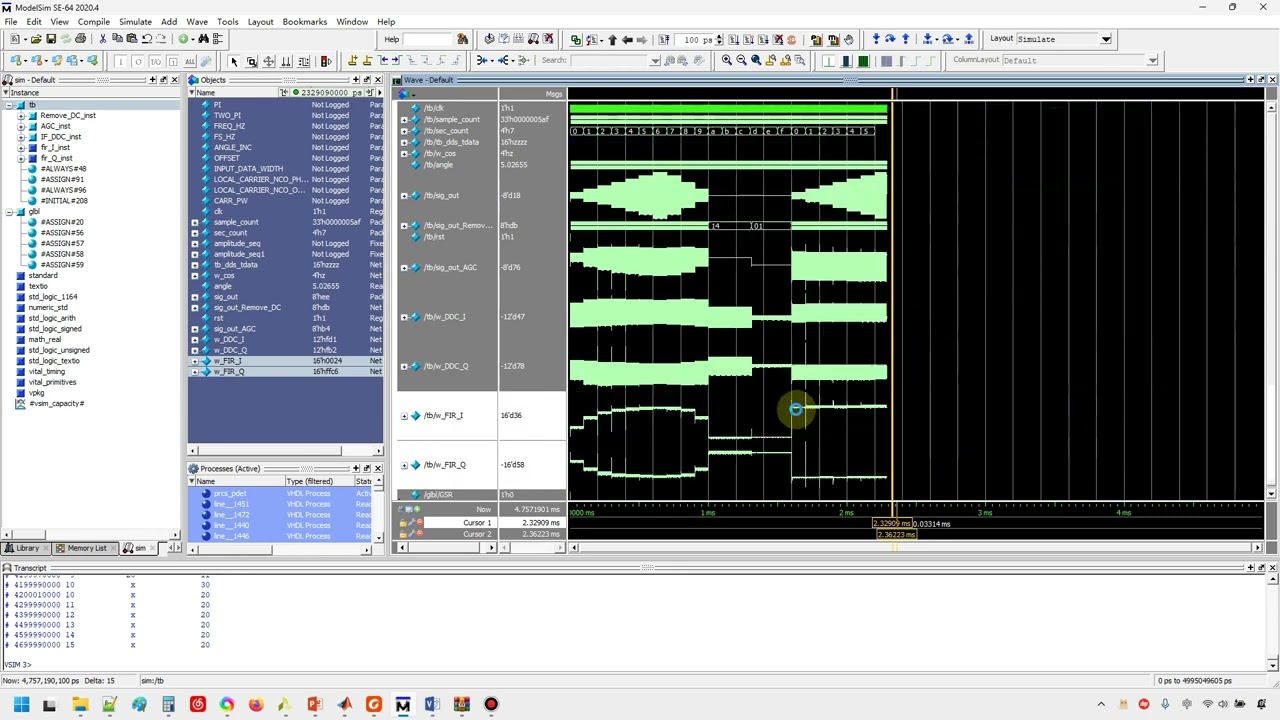Click the Zoom In magnifier icon
The height and width of the screenshot is (720, 1280).
(x=726, y=60)
